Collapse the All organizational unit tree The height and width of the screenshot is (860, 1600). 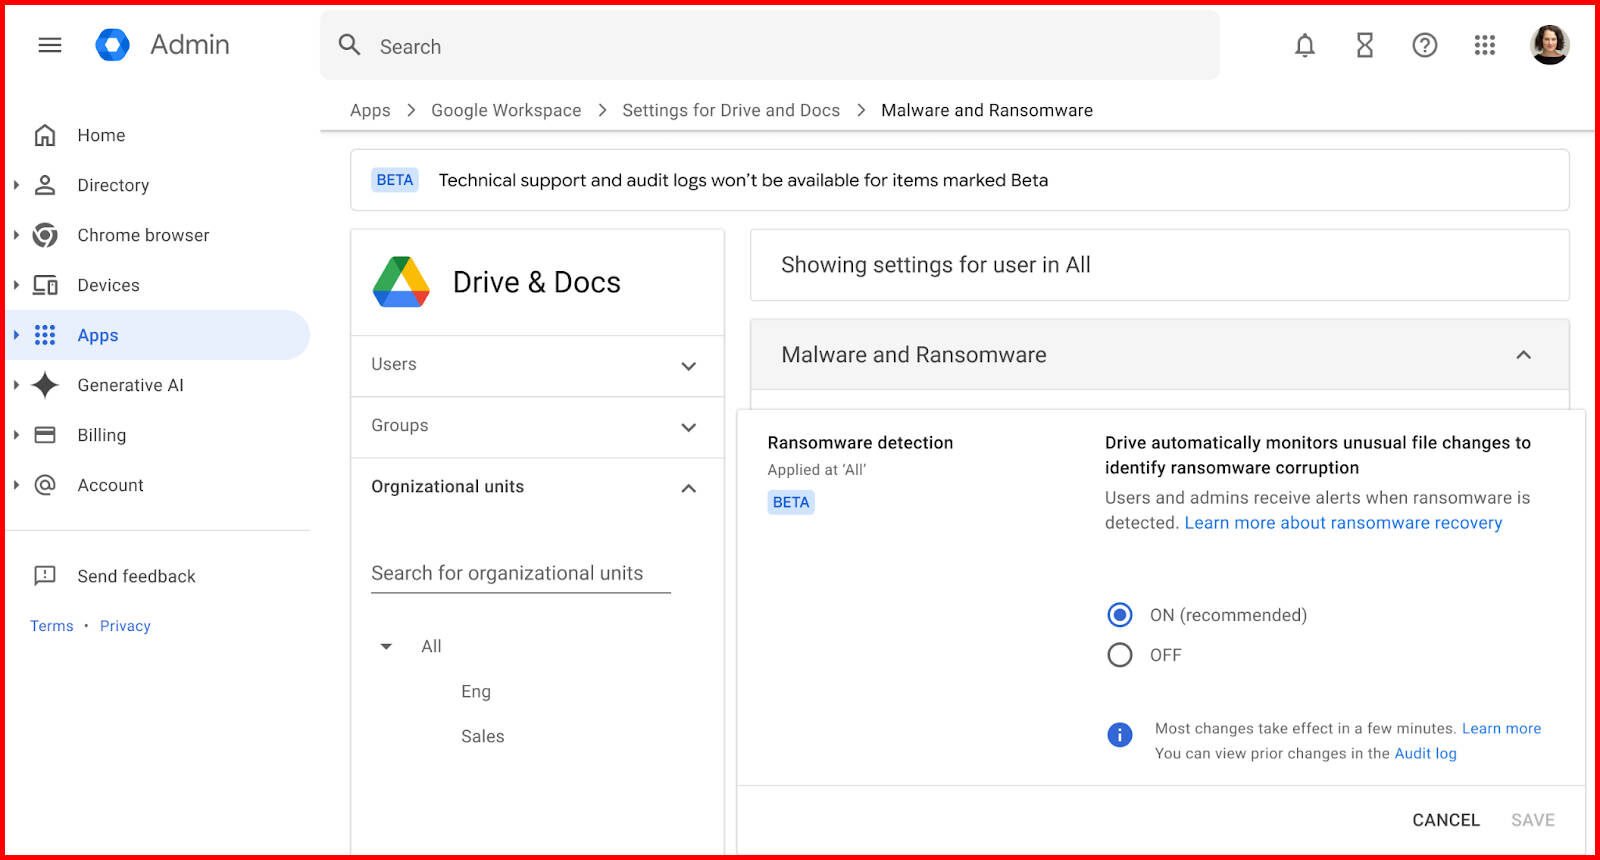(x=386, y=647)
